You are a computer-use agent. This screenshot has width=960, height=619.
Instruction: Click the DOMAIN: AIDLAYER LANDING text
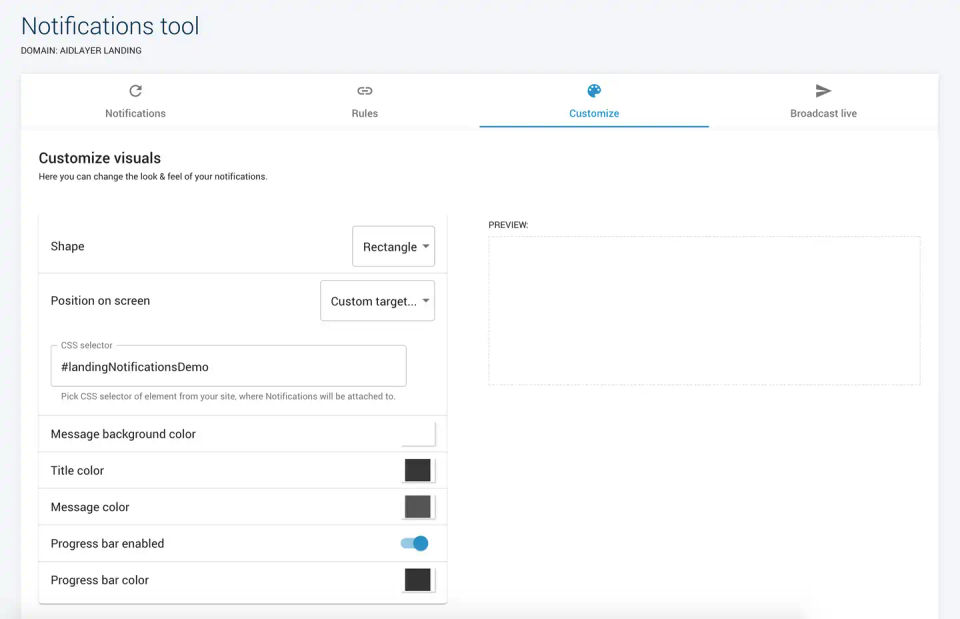tap(81, 50)
